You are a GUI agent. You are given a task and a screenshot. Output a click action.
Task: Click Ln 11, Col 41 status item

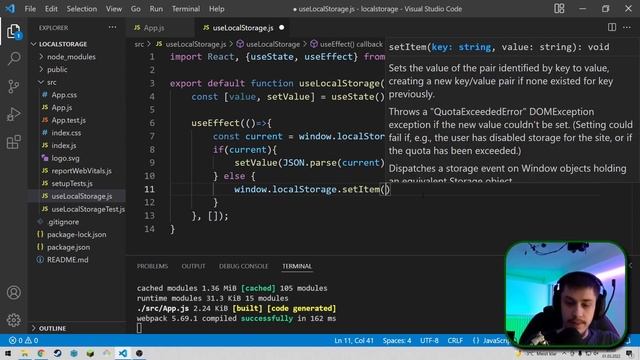coord(353,340)
